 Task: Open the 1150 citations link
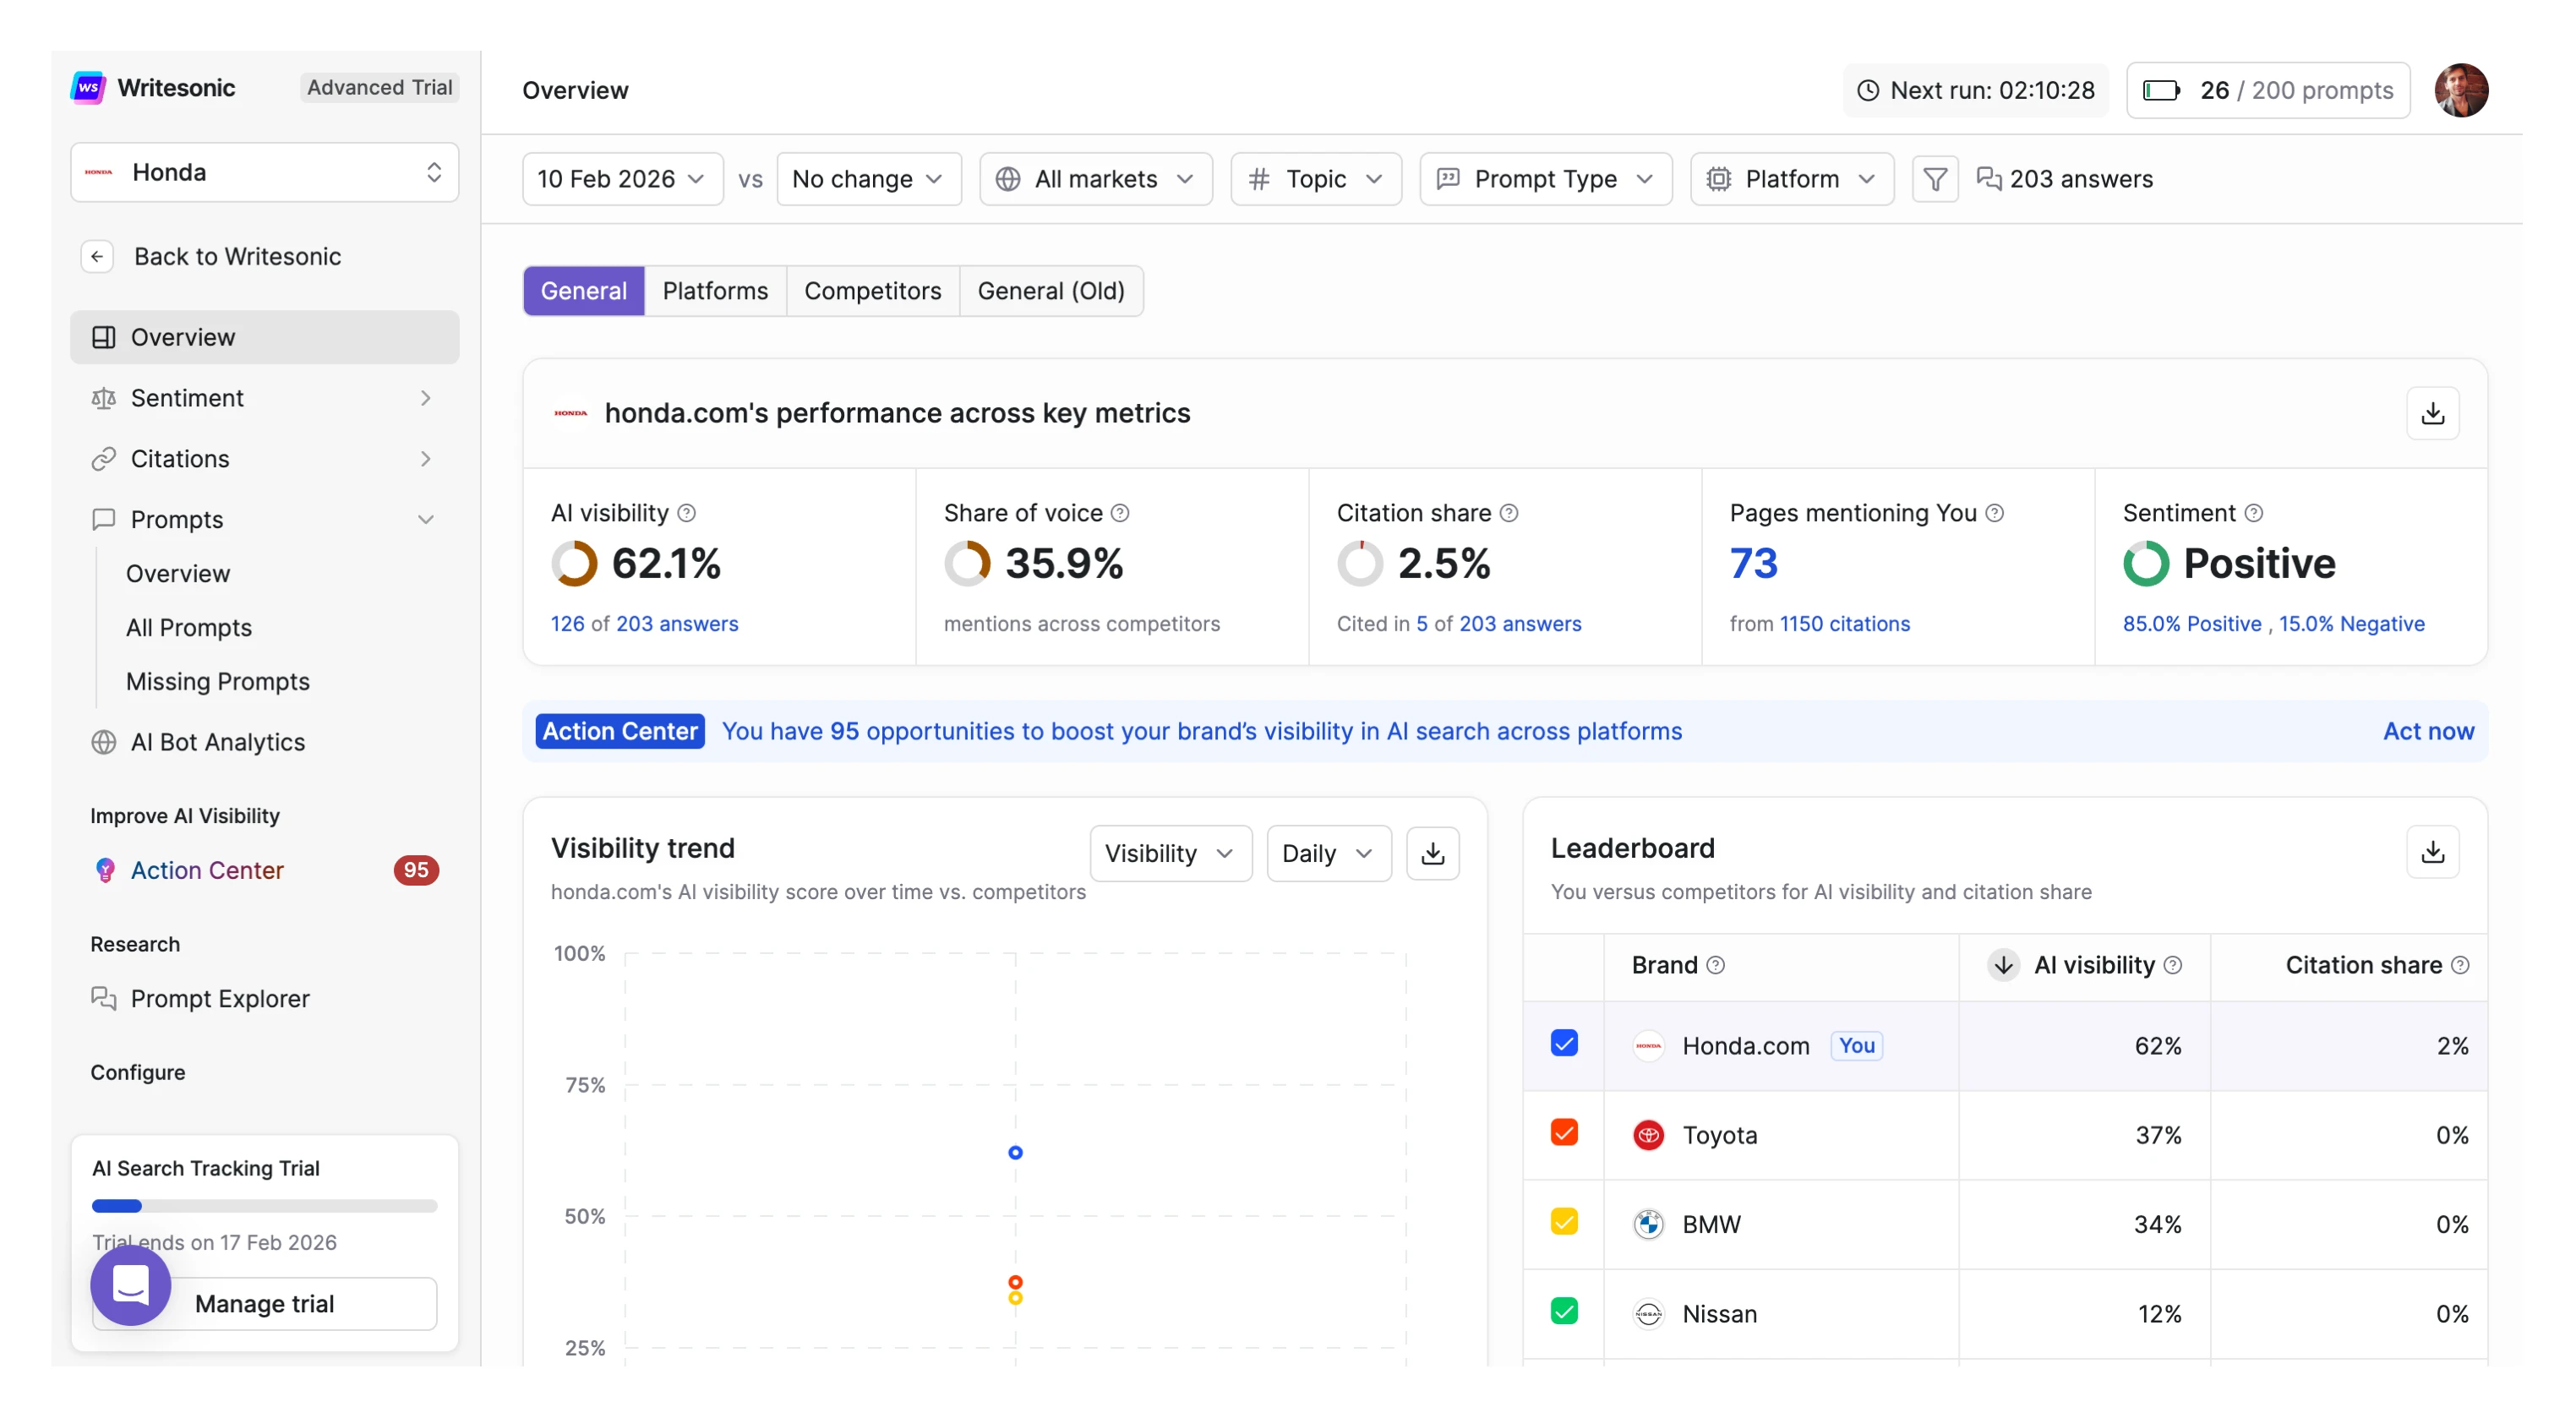[x=1844, y=623]
